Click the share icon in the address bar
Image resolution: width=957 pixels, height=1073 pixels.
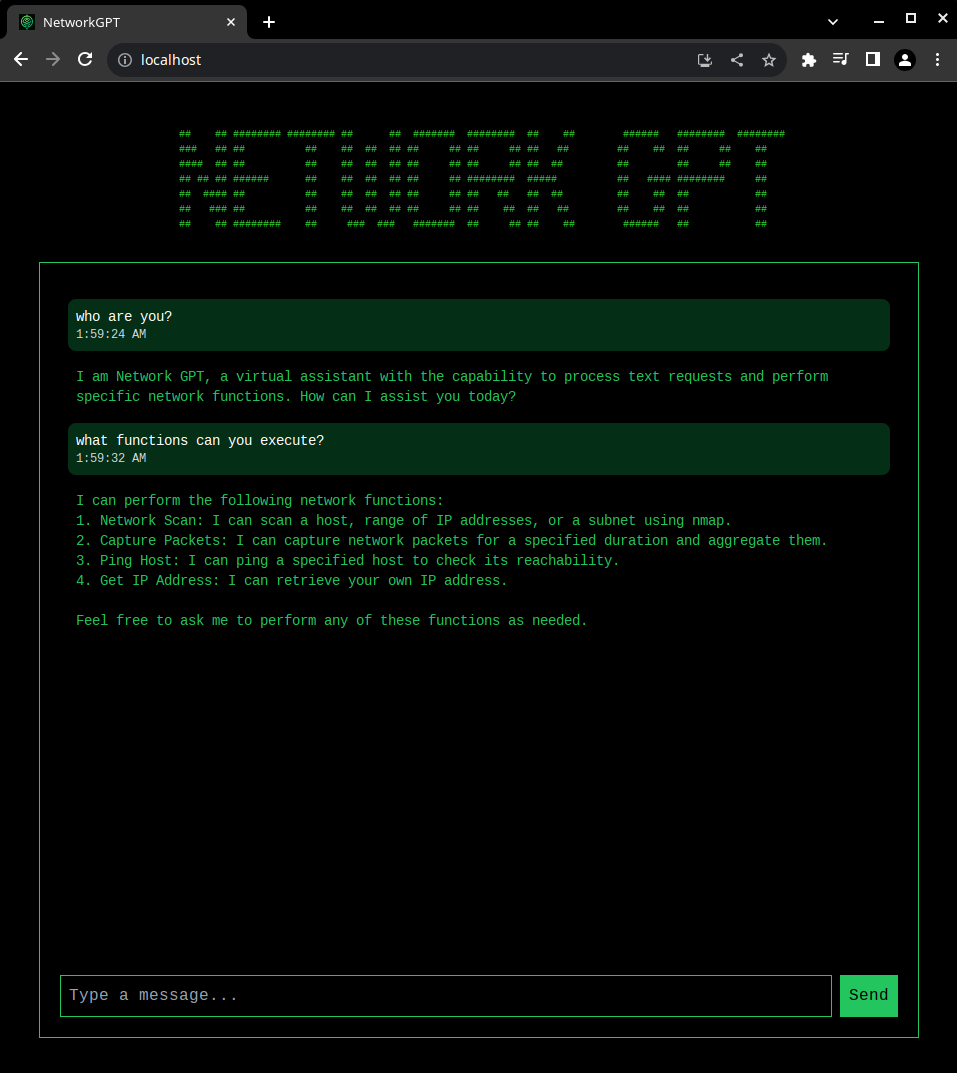[x=737, y=60]
